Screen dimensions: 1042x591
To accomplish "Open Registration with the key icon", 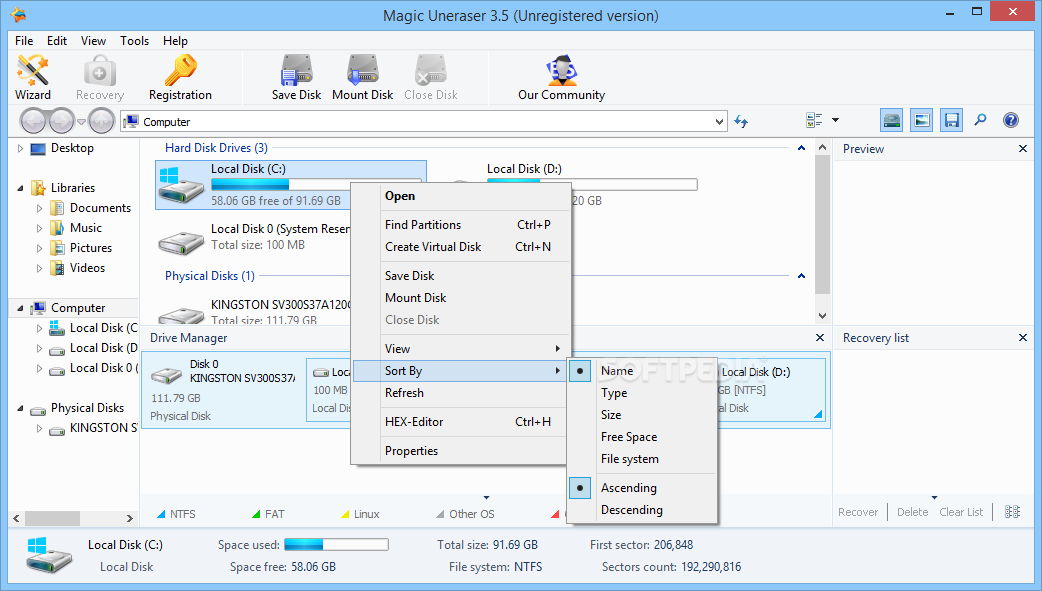I will point(180,78).
